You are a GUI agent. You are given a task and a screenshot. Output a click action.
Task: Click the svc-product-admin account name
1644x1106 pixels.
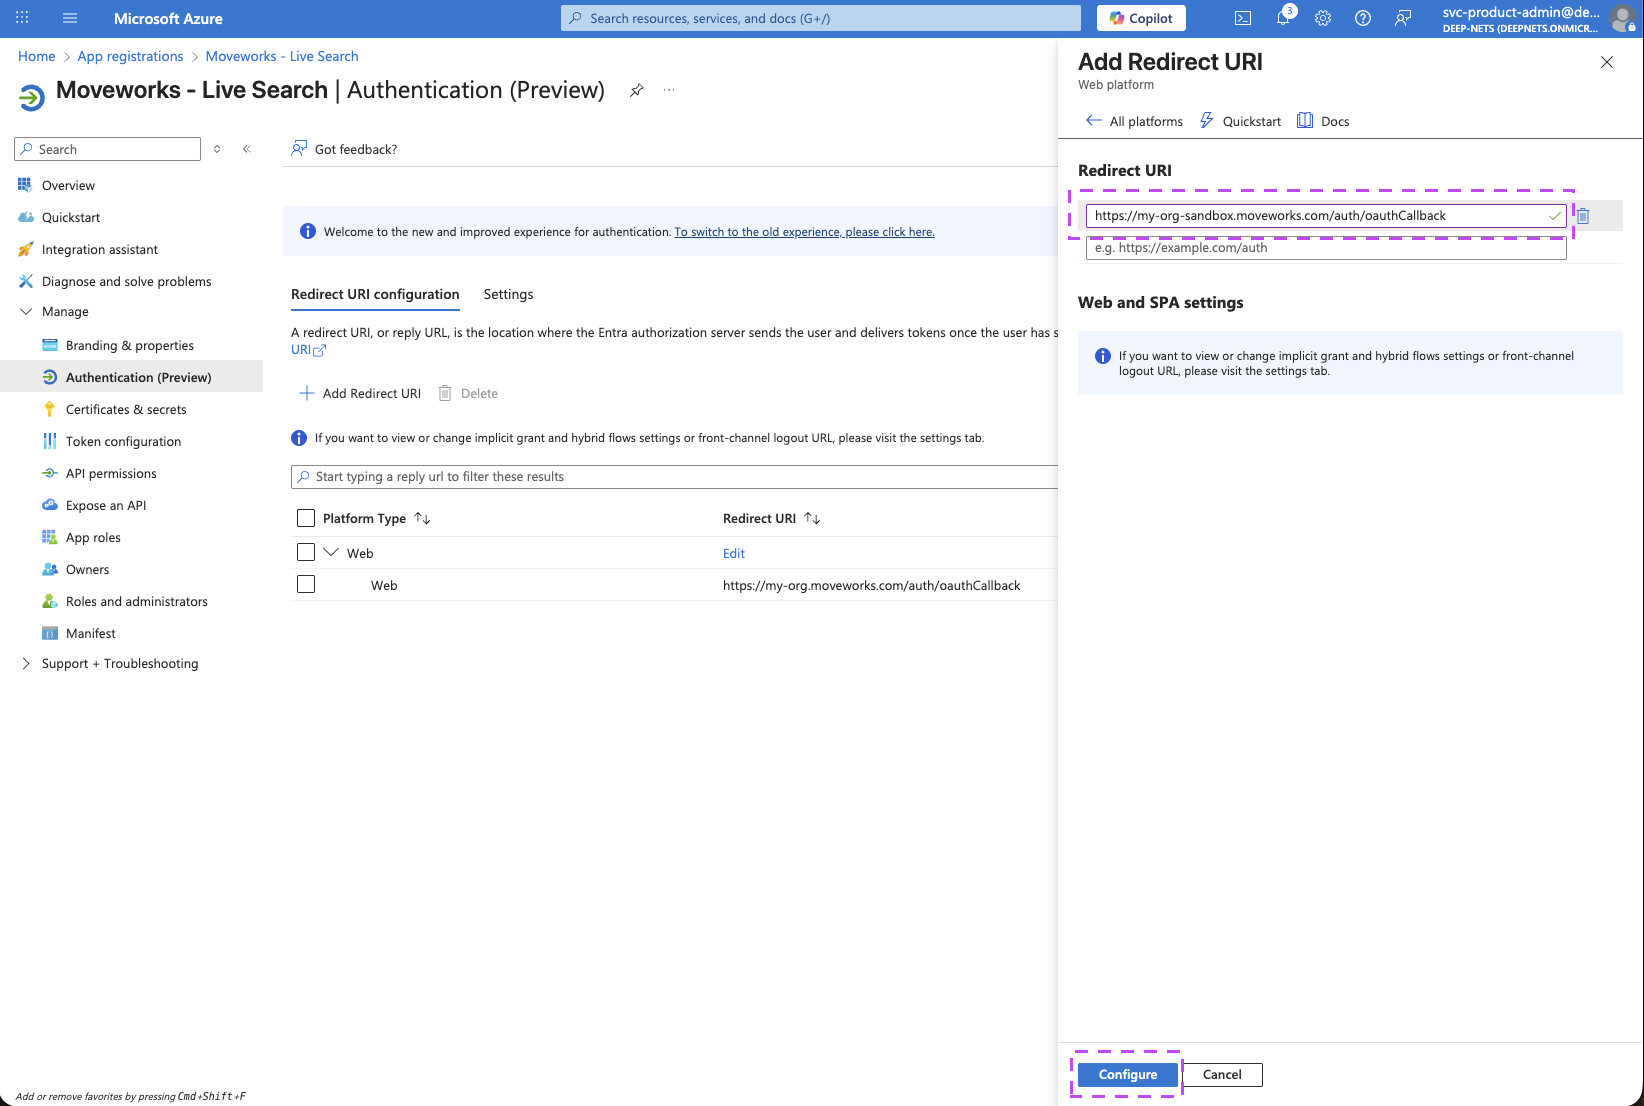click(1521, 12)
